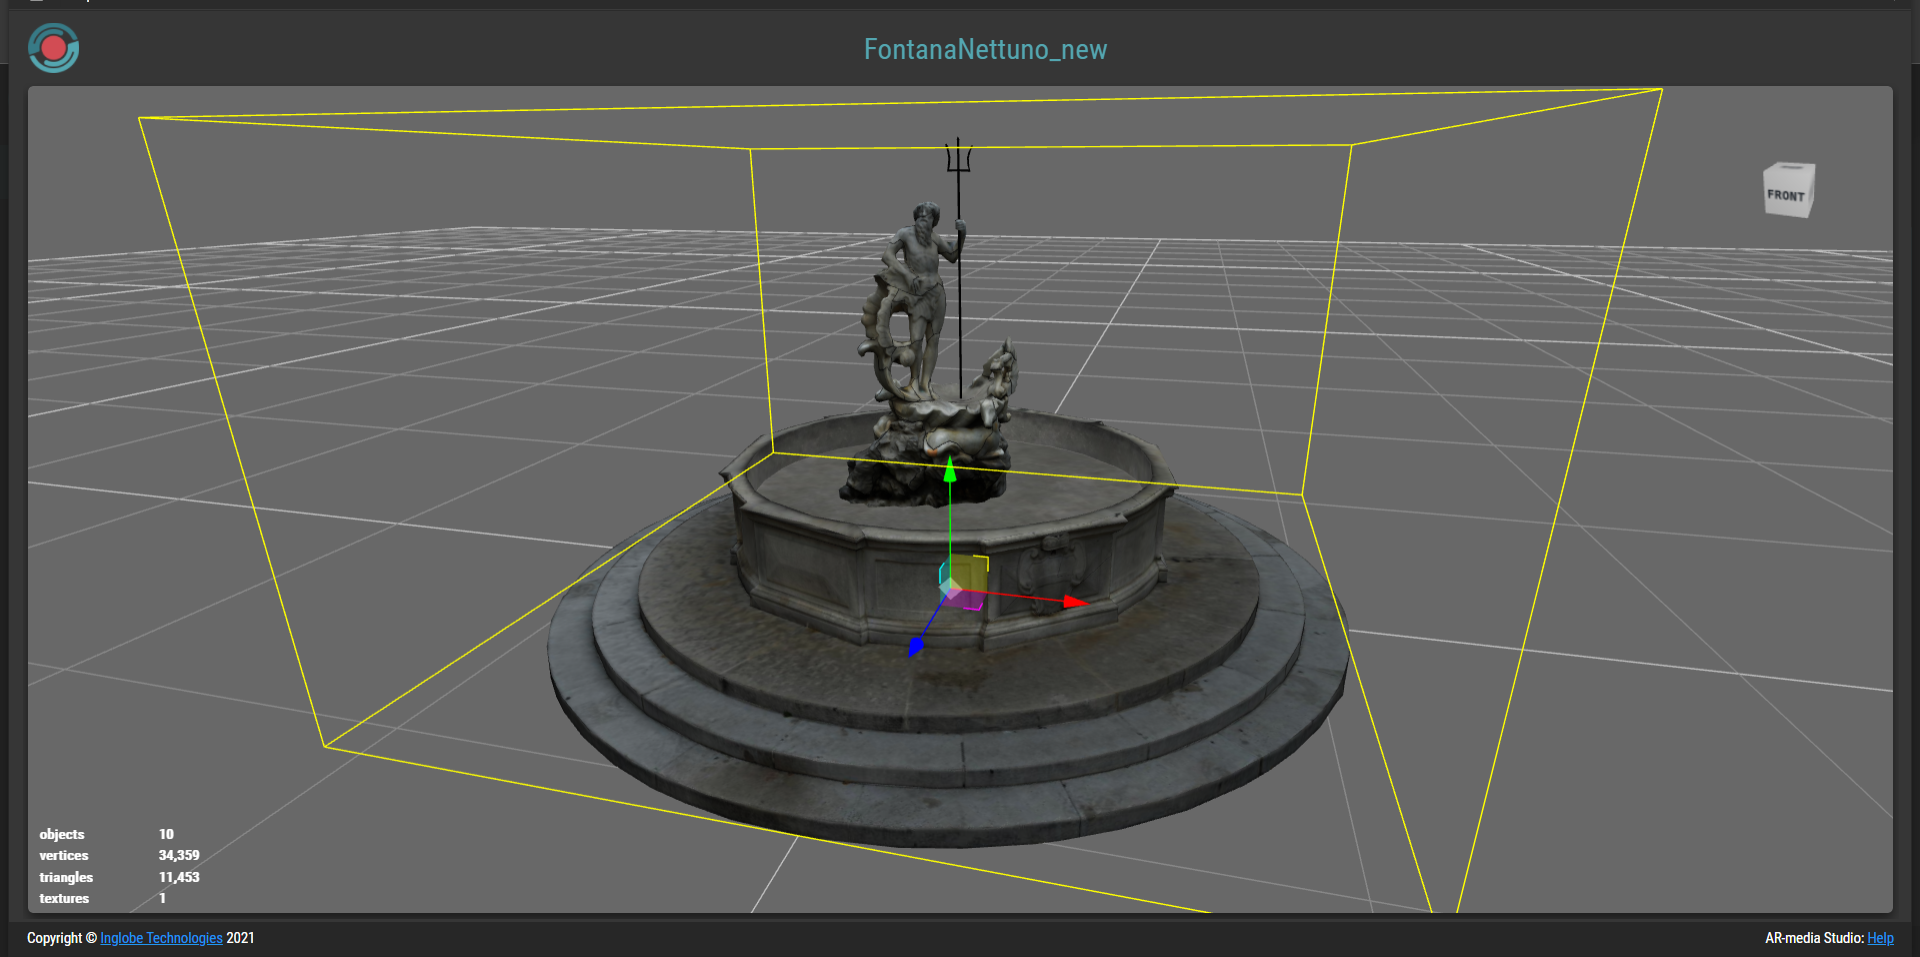Open the AR-media Studio Help link
This screenshot has height=957, width=1920.
[x=1880, y=938]
